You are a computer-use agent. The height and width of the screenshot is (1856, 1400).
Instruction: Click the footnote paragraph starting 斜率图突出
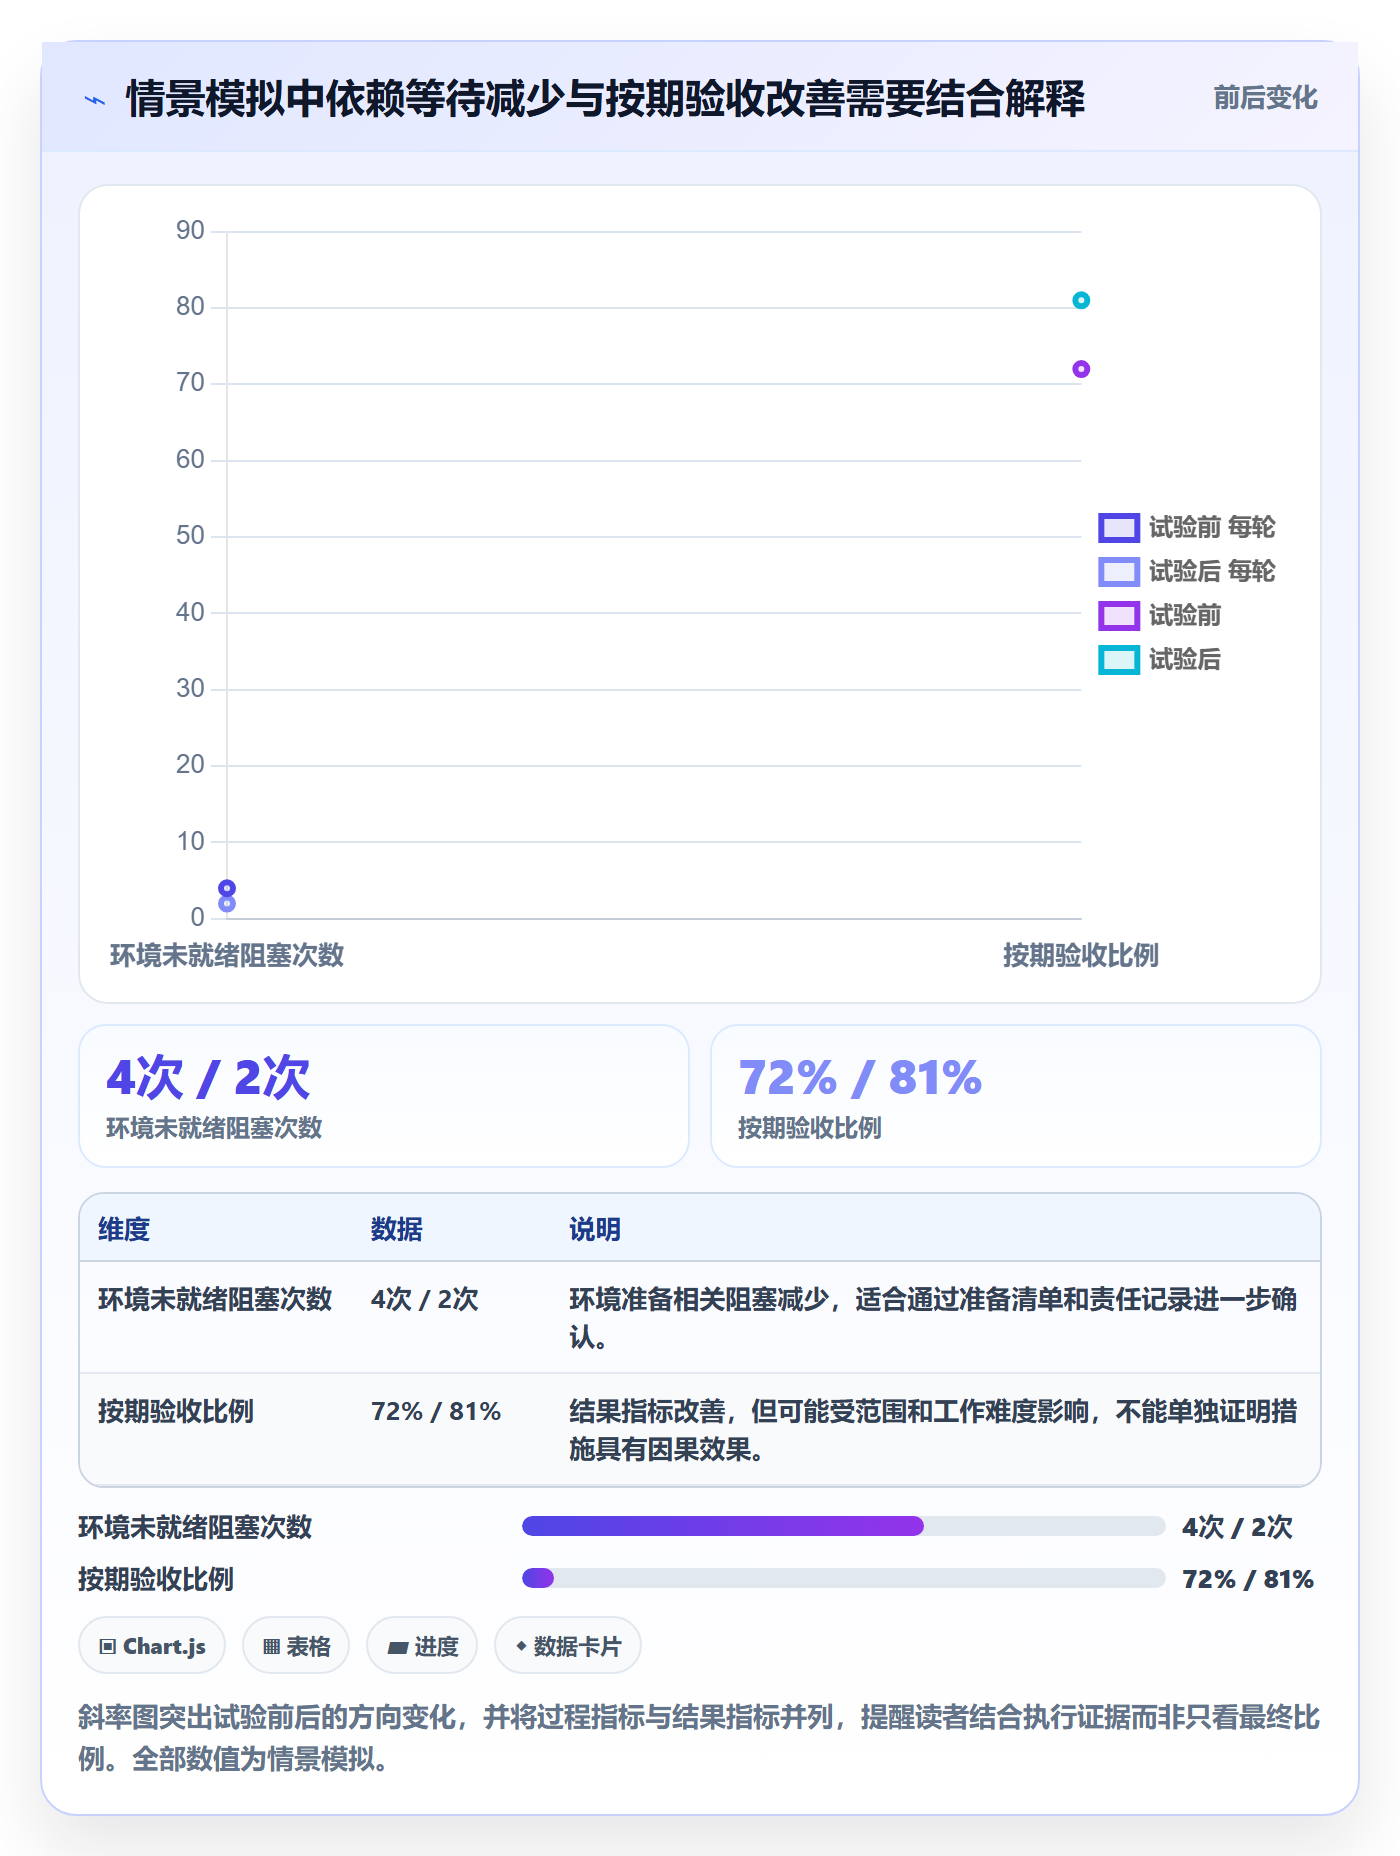pos(699,1738)
